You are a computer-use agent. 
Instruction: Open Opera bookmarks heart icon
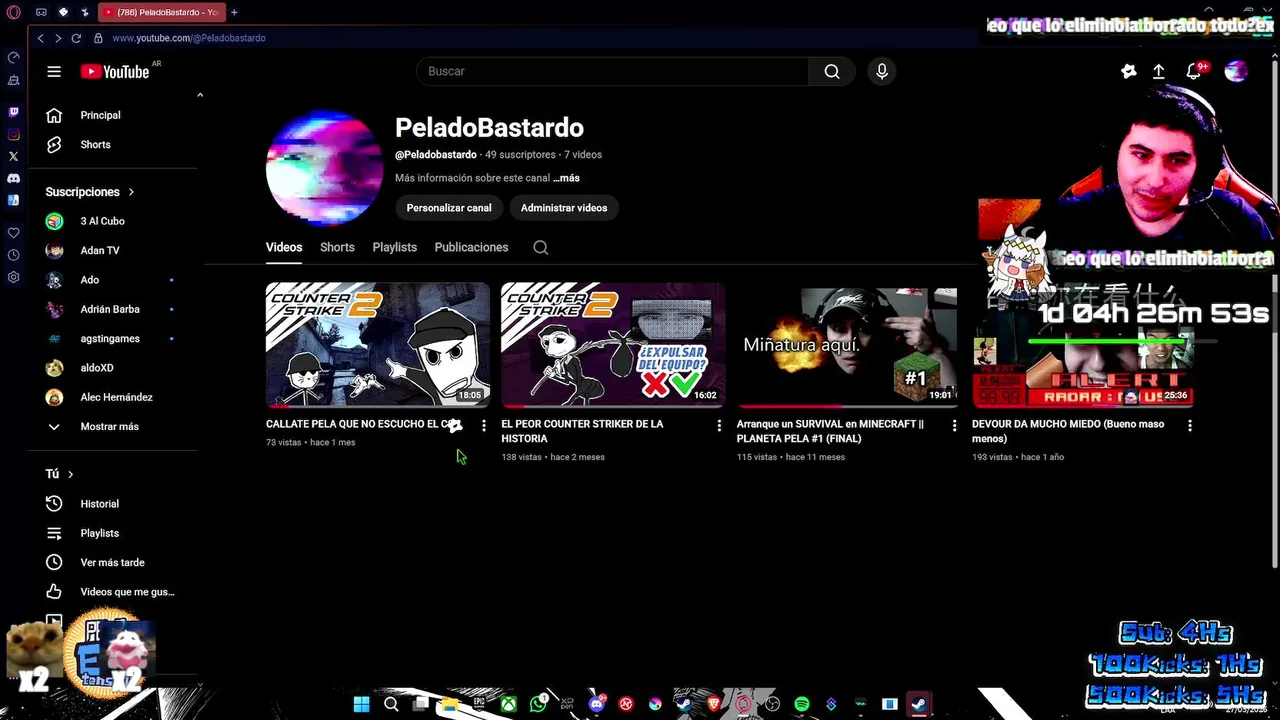coord(13,233)
